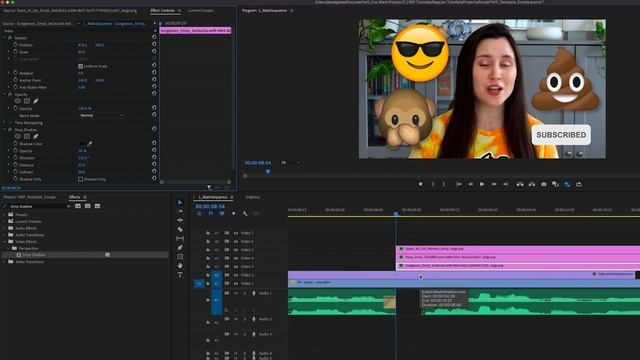Screen dimensions: 640x360
Task: Select the Ripple Edit tool
Action: coord(180,220)
